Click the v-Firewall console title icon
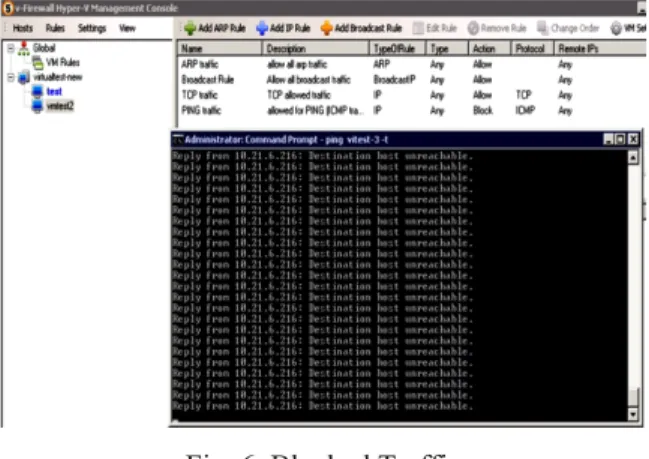This screenshot has width=649, height=459. click(8, 8)
